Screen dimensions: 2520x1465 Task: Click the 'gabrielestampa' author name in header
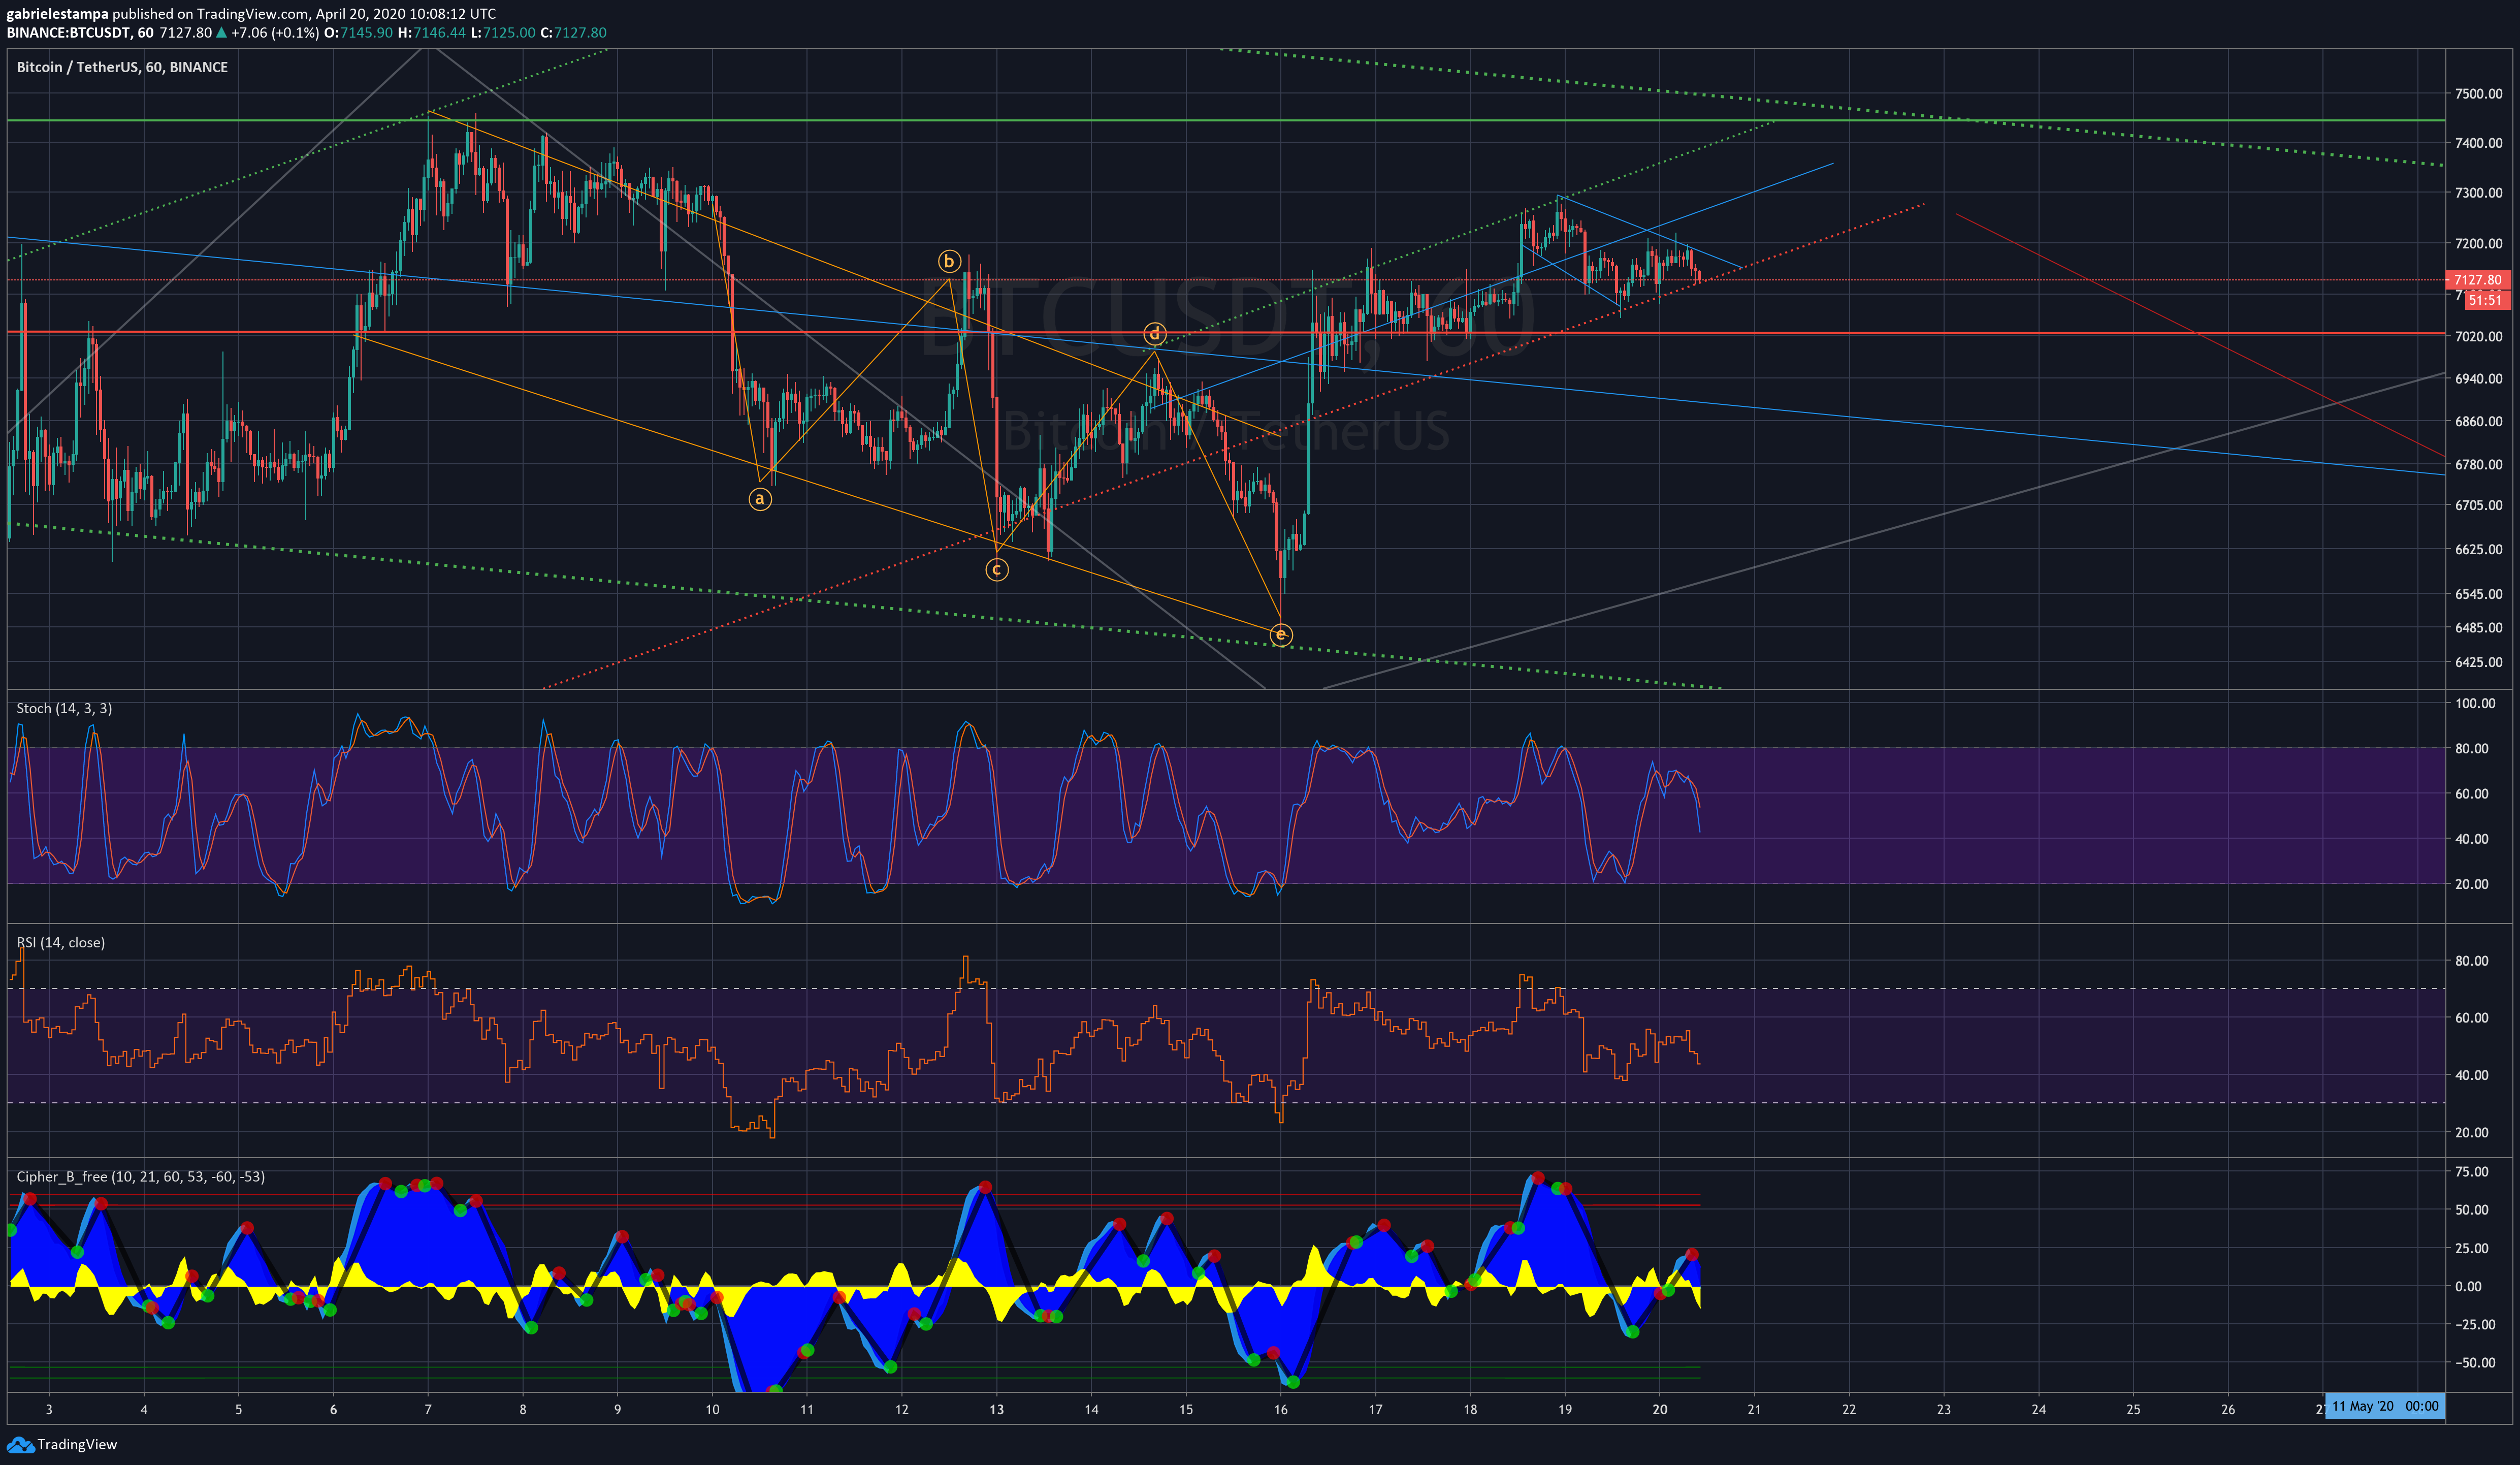point(57,14)
